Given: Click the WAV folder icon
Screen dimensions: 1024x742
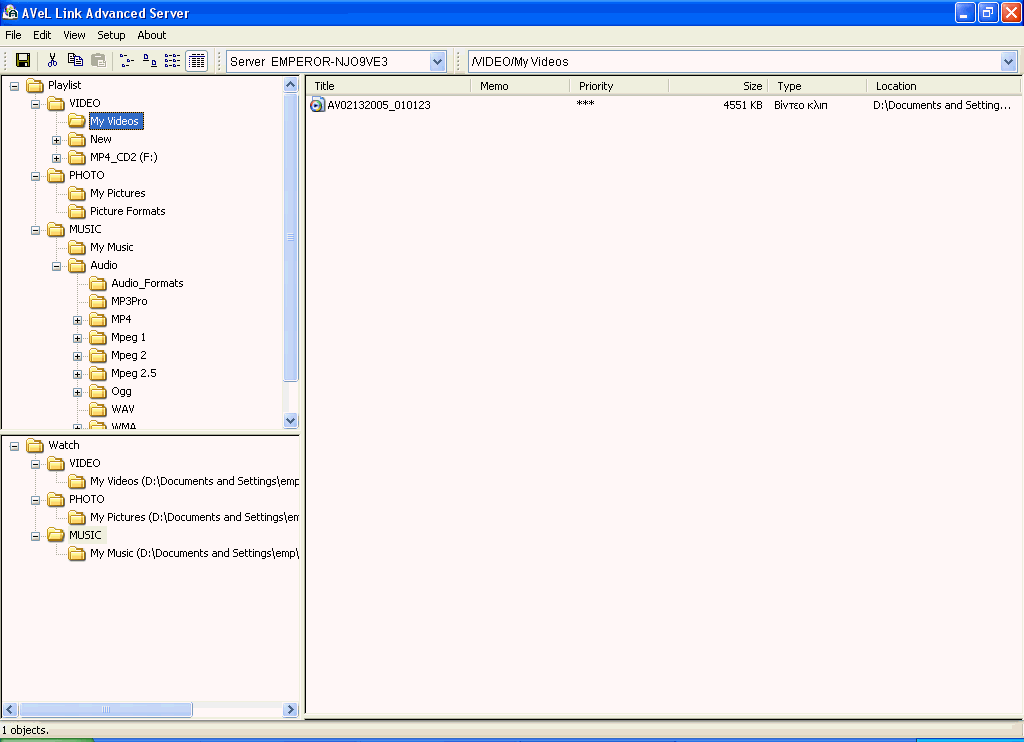Looking at the screenshot, I should click(98, 410).
